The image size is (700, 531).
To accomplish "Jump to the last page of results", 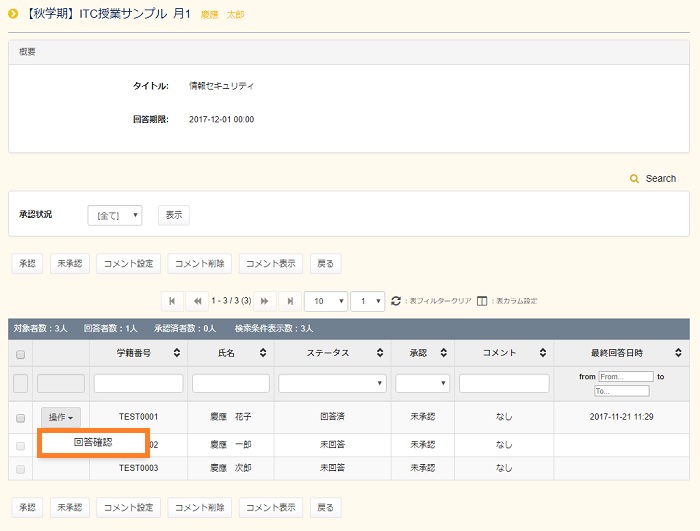I will 291,301.
